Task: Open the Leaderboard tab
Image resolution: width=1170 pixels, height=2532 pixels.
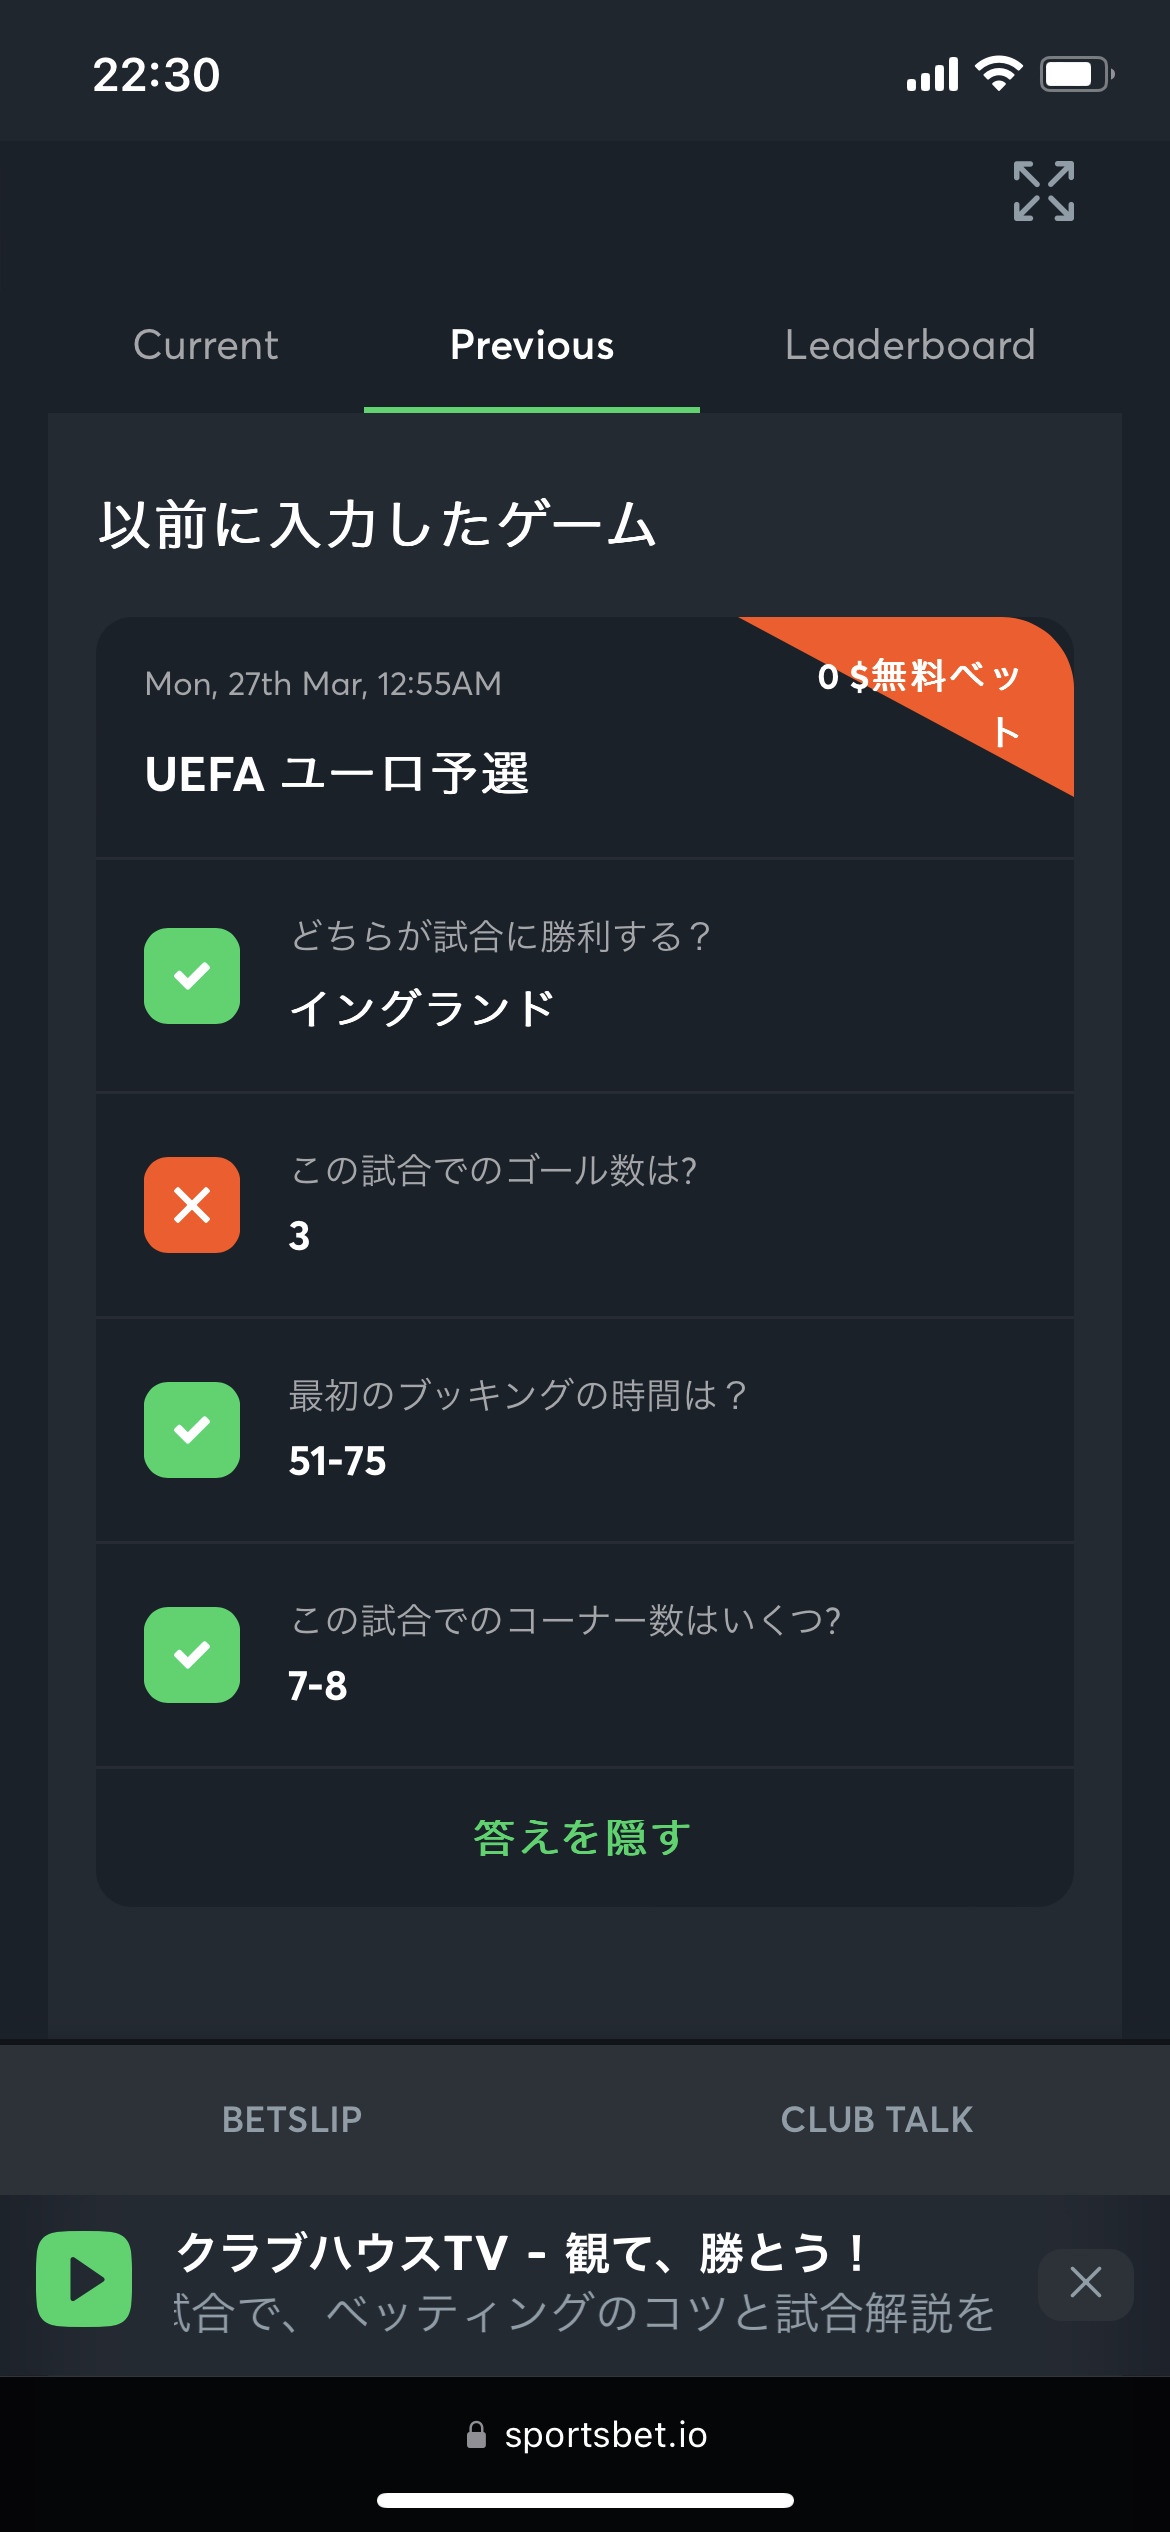Action: (910, 345)
